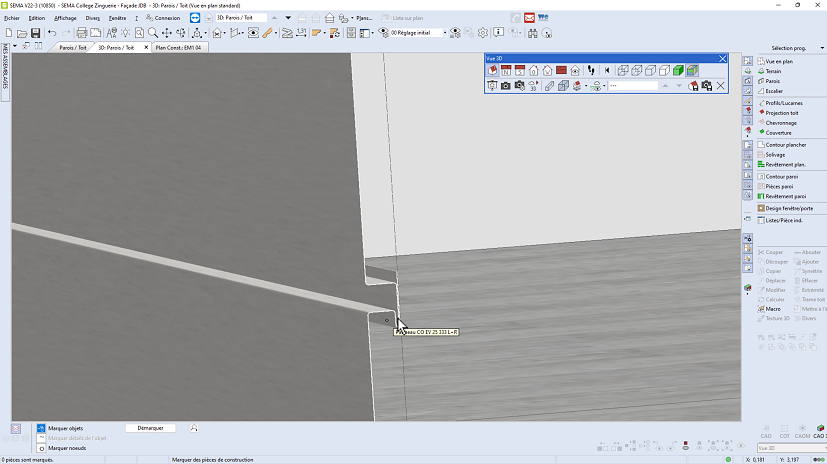Click the empty text field in Vue 3D toolbar

pyautogui.click(x=633, y=86)
